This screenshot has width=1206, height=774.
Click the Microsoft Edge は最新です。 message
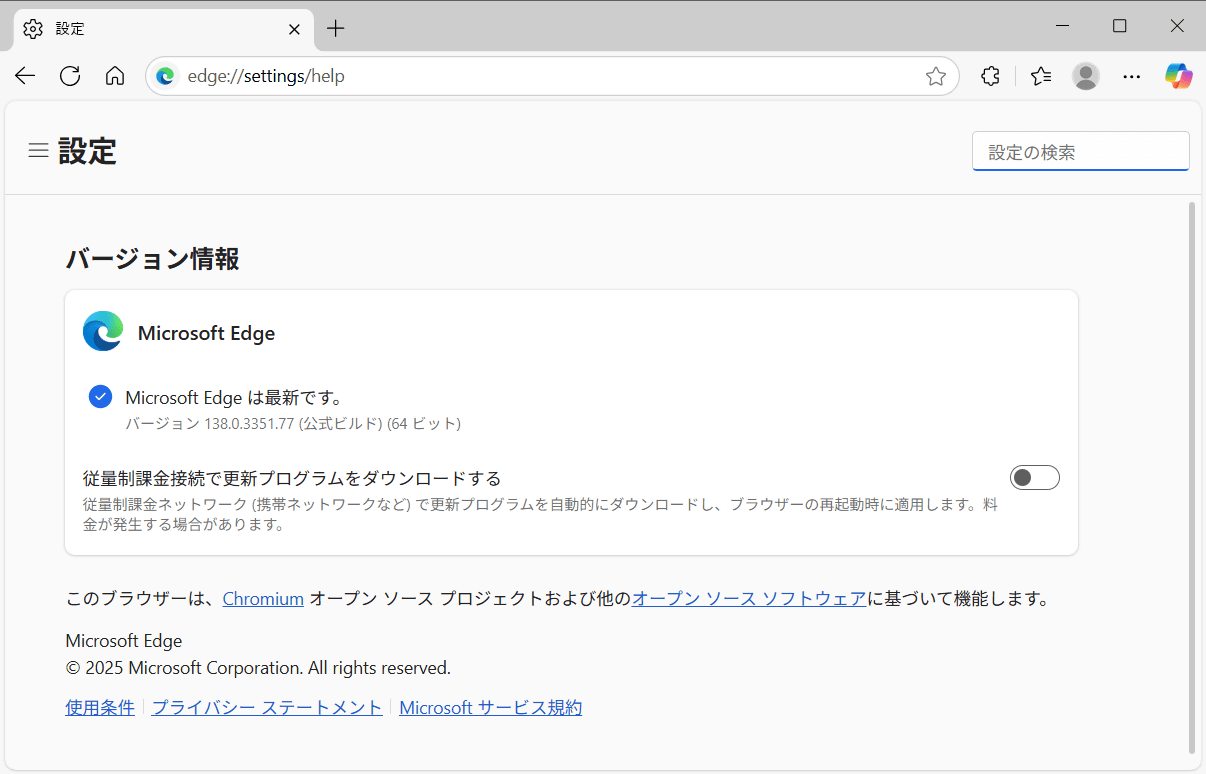pyautogui.click(x=235, y=398)
